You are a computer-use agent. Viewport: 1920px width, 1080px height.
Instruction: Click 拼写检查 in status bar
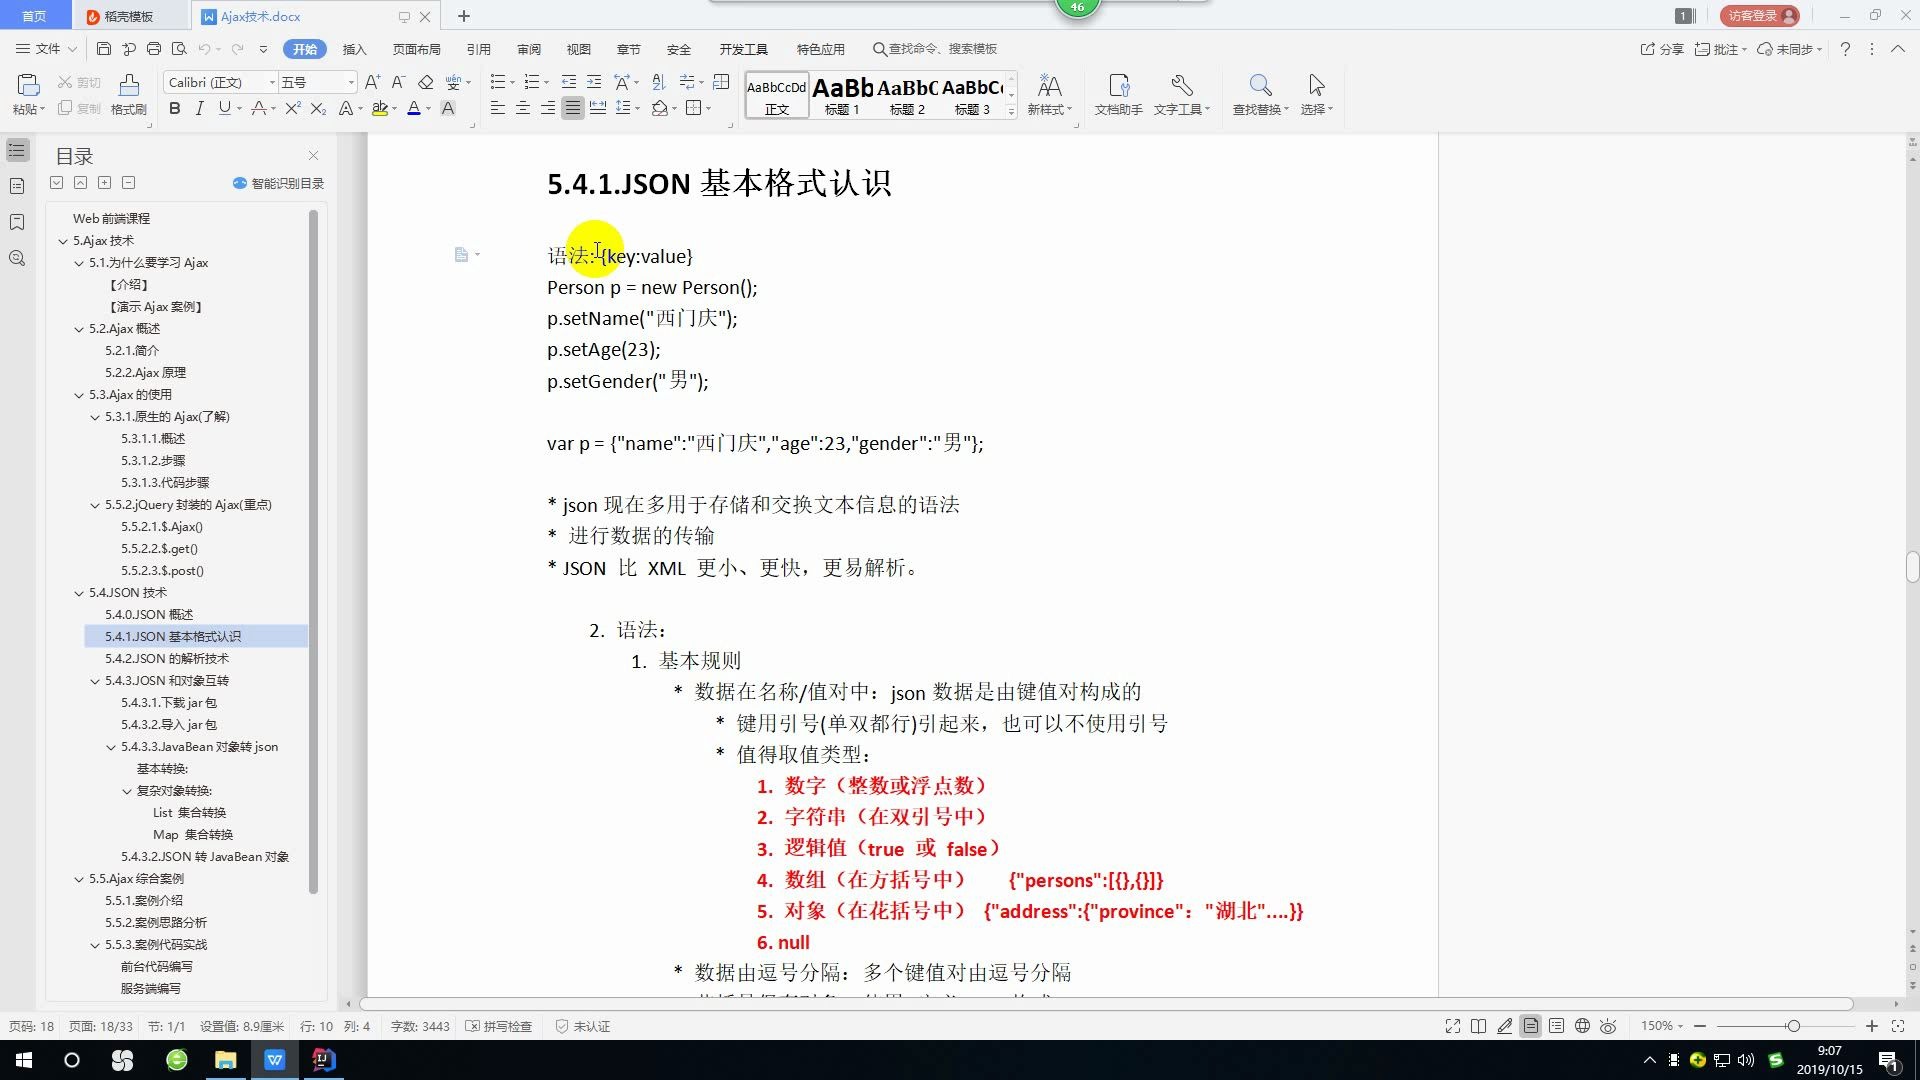(x=499, y=1026)
